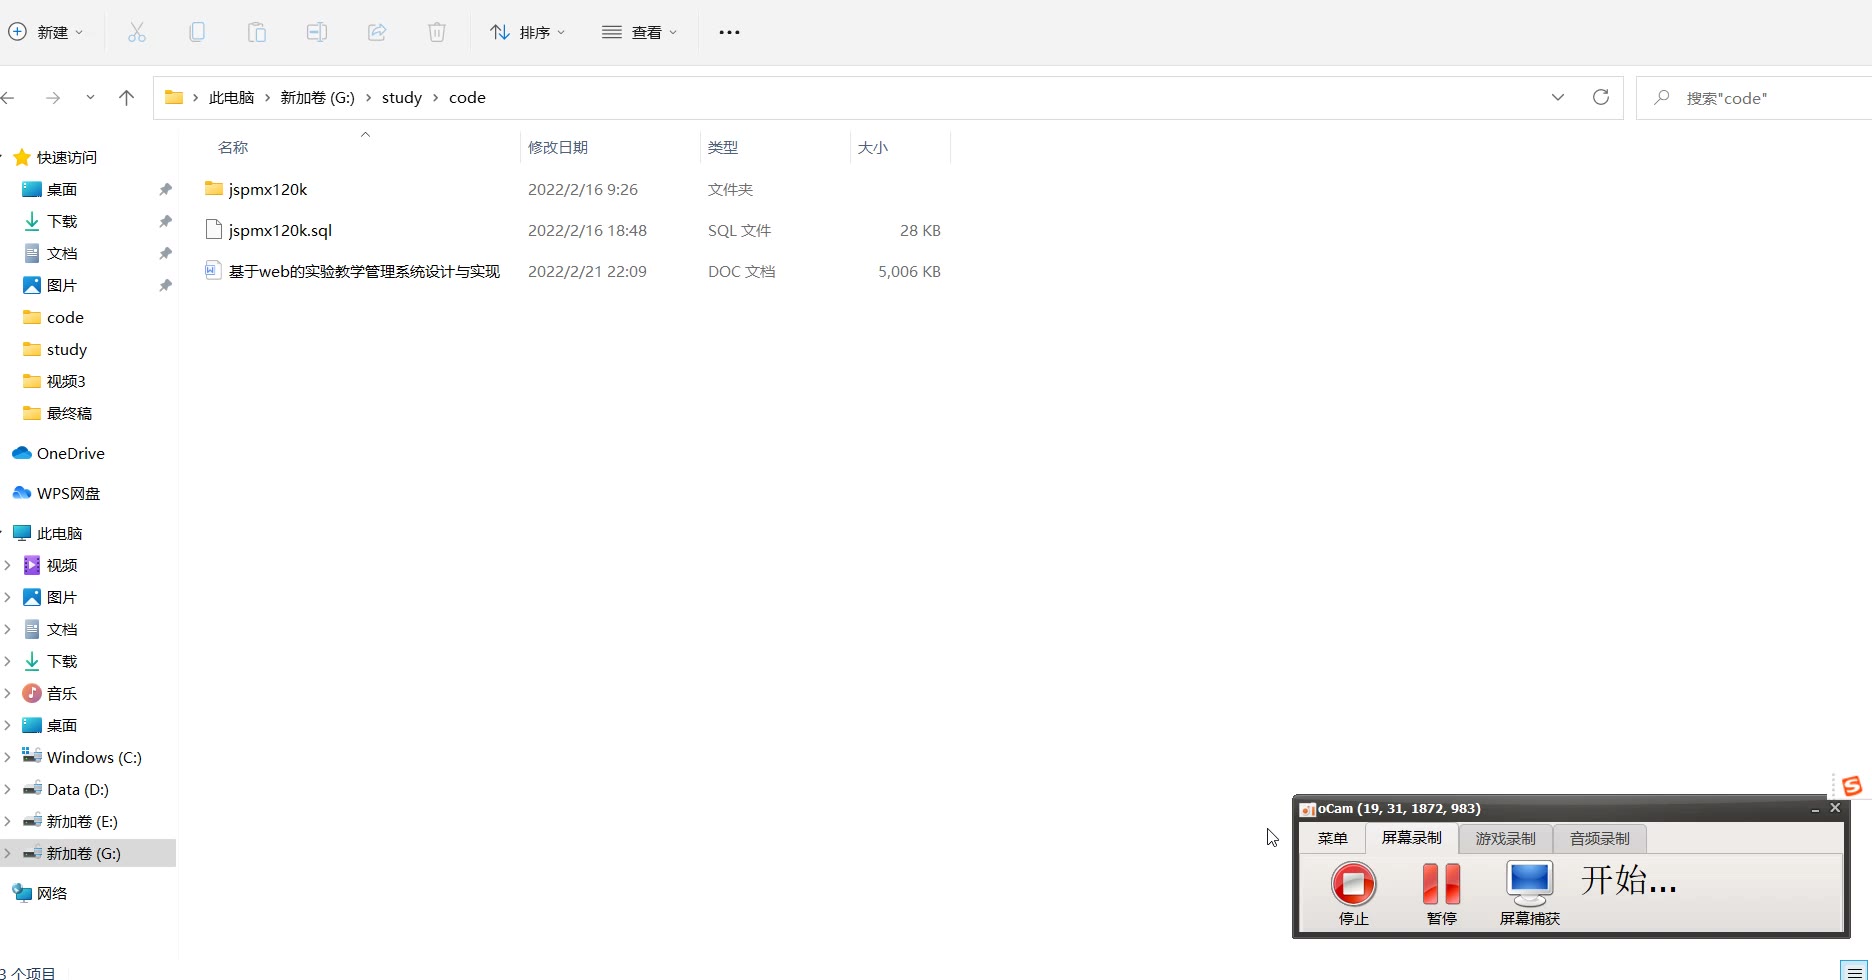Click the pin icon beside quick access 文档
Image resolution: width=1872 pixels, height=980 pixels.
(165, 253)
